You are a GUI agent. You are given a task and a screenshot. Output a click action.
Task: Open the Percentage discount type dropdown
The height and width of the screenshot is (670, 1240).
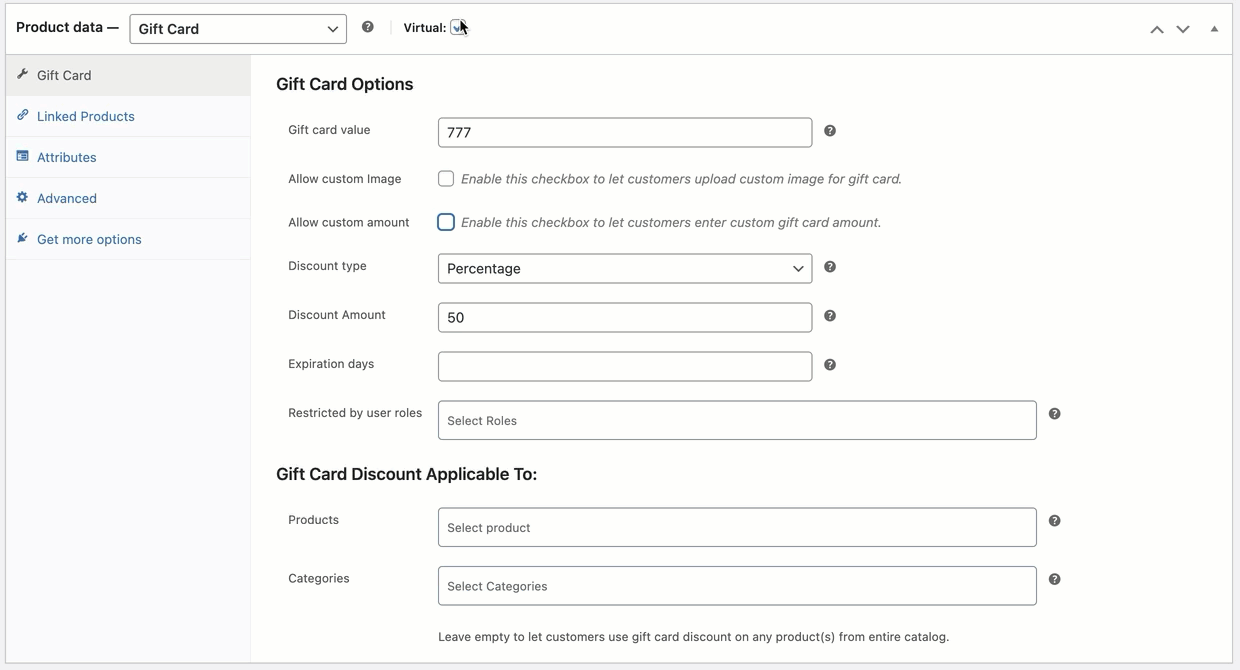625,268
